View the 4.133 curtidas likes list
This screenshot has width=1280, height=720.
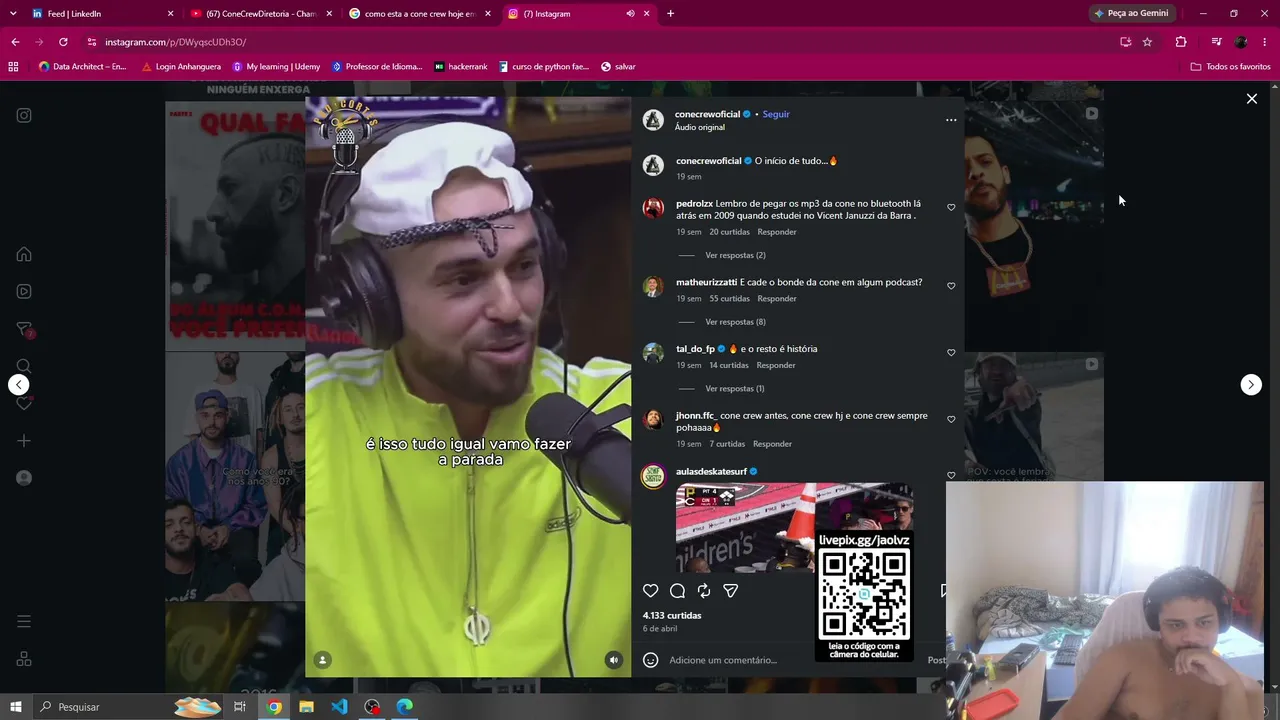click(x=672, y=616)
